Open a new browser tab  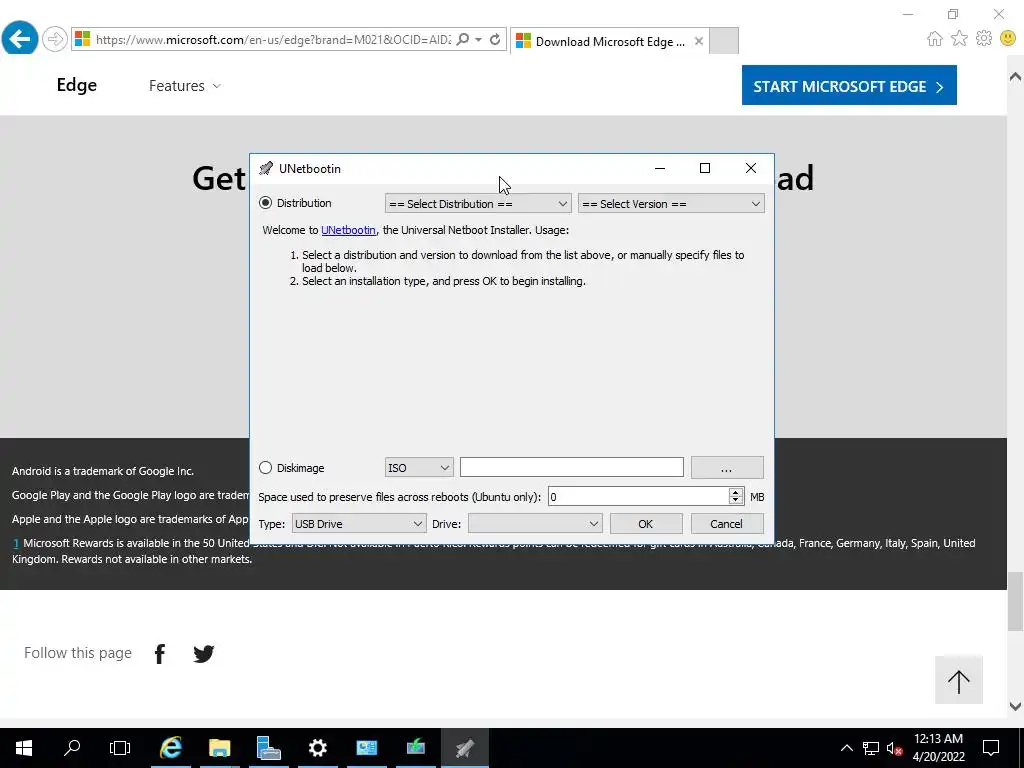[724, 41]
